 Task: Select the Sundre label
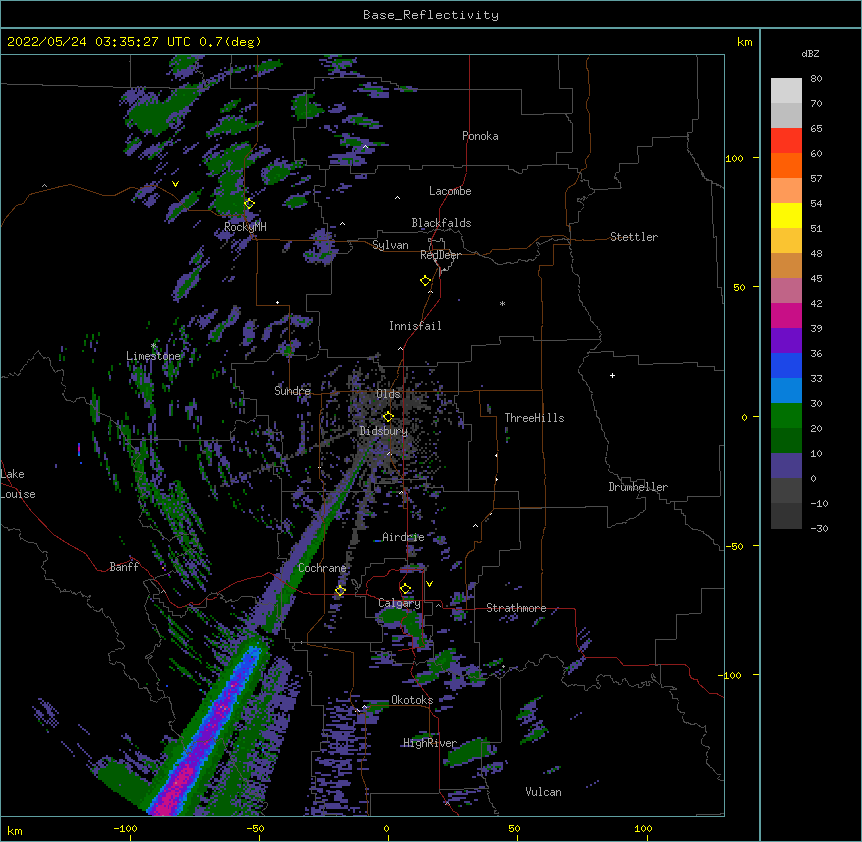coord(292,391)
